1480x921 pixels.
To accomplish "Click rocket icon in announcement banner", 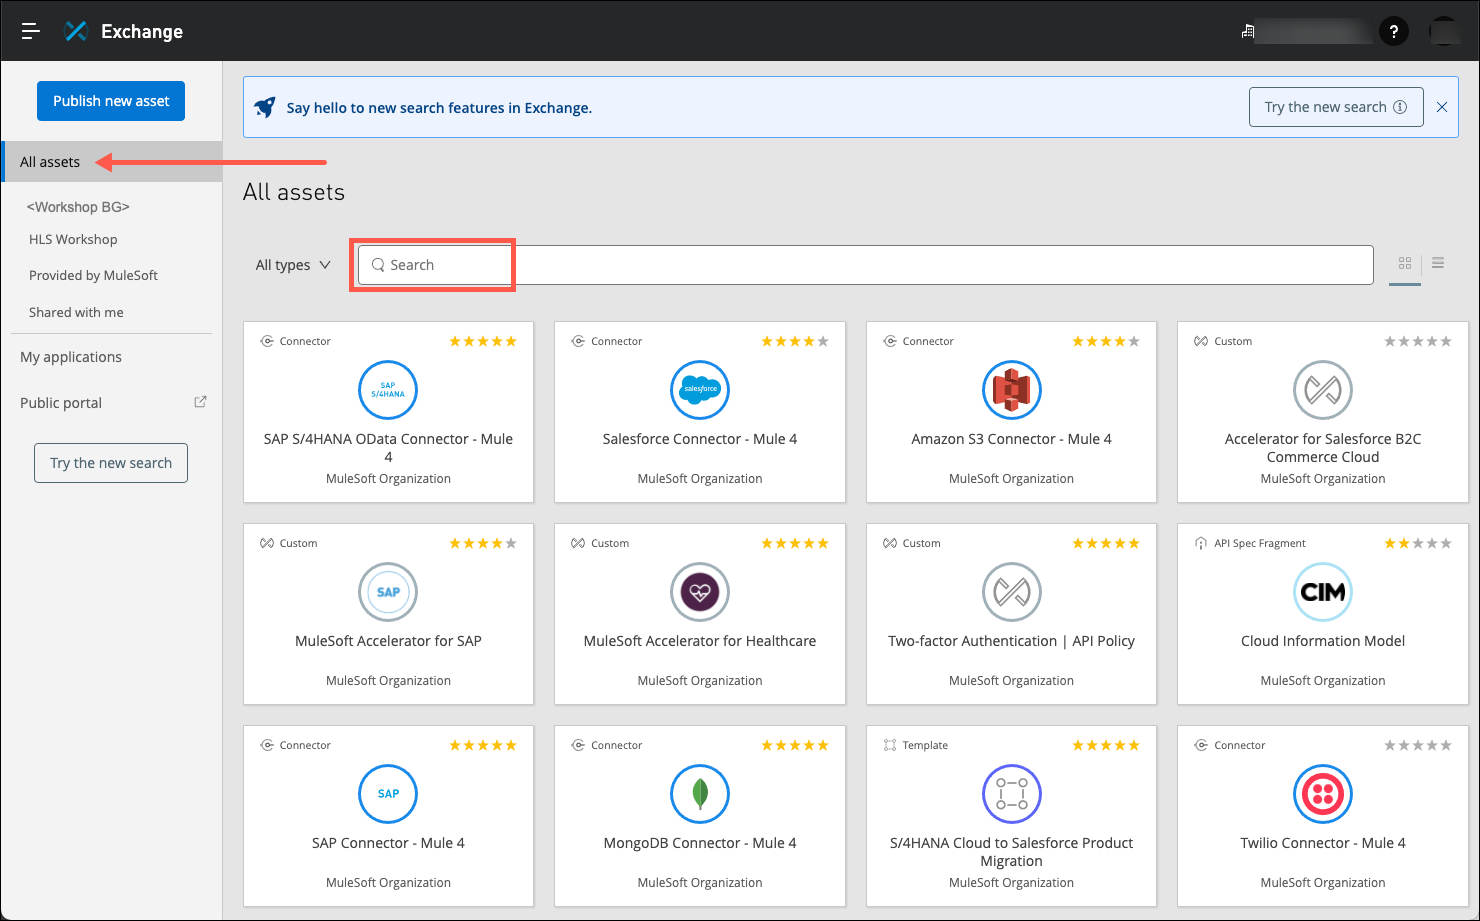I will [x=265, y=107].
